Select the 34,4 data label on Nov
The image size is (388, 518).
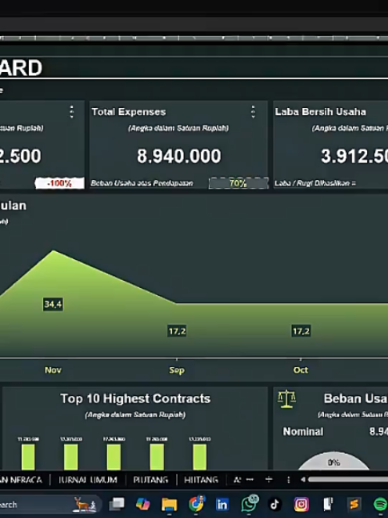tap(53, 304)
